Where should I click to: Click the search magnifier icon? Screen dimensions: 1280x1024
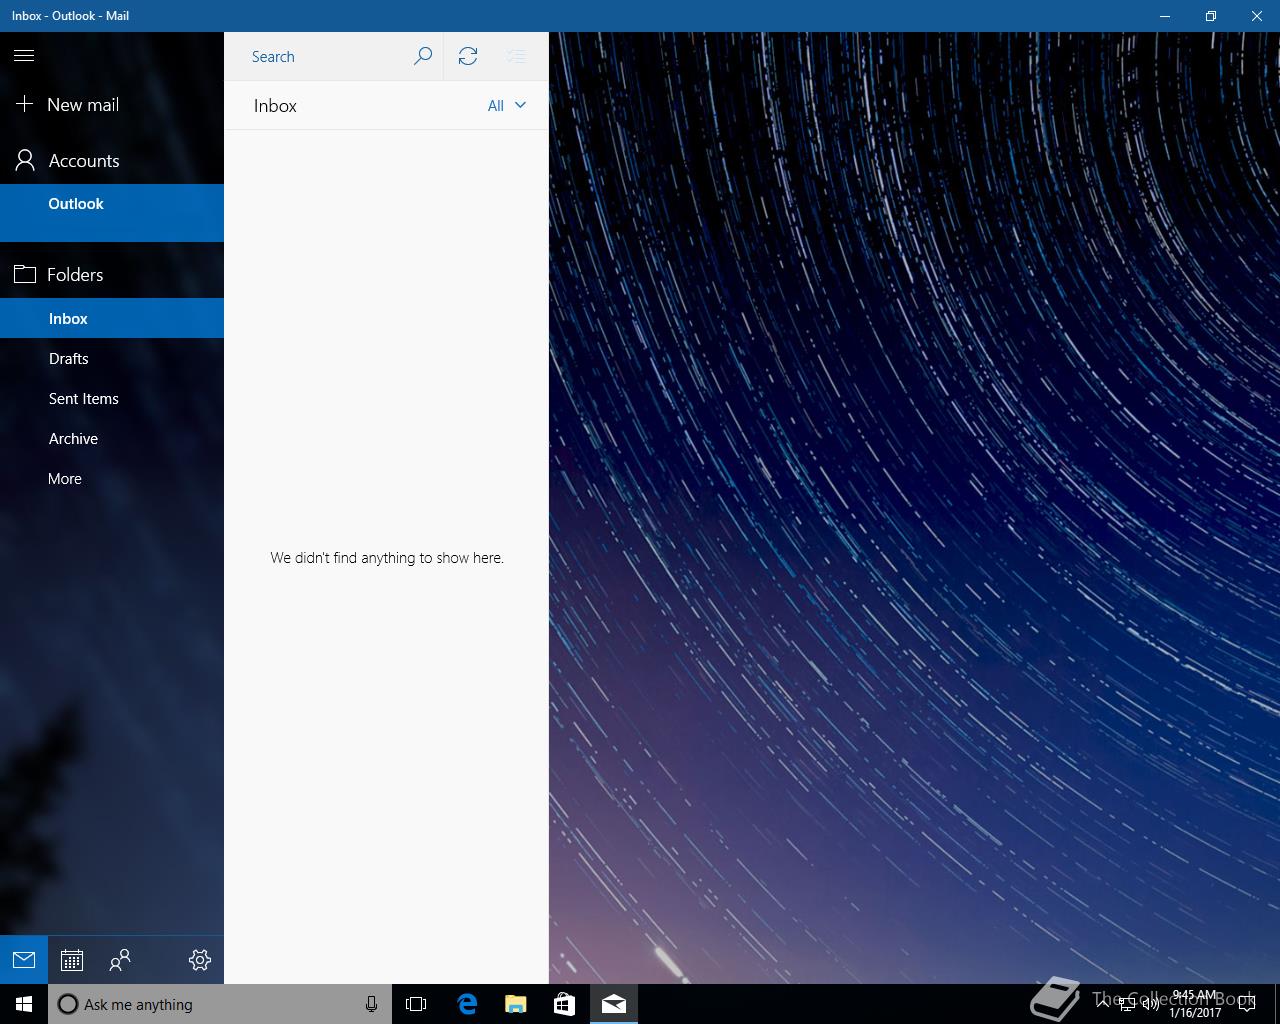[x=423, y=57]
